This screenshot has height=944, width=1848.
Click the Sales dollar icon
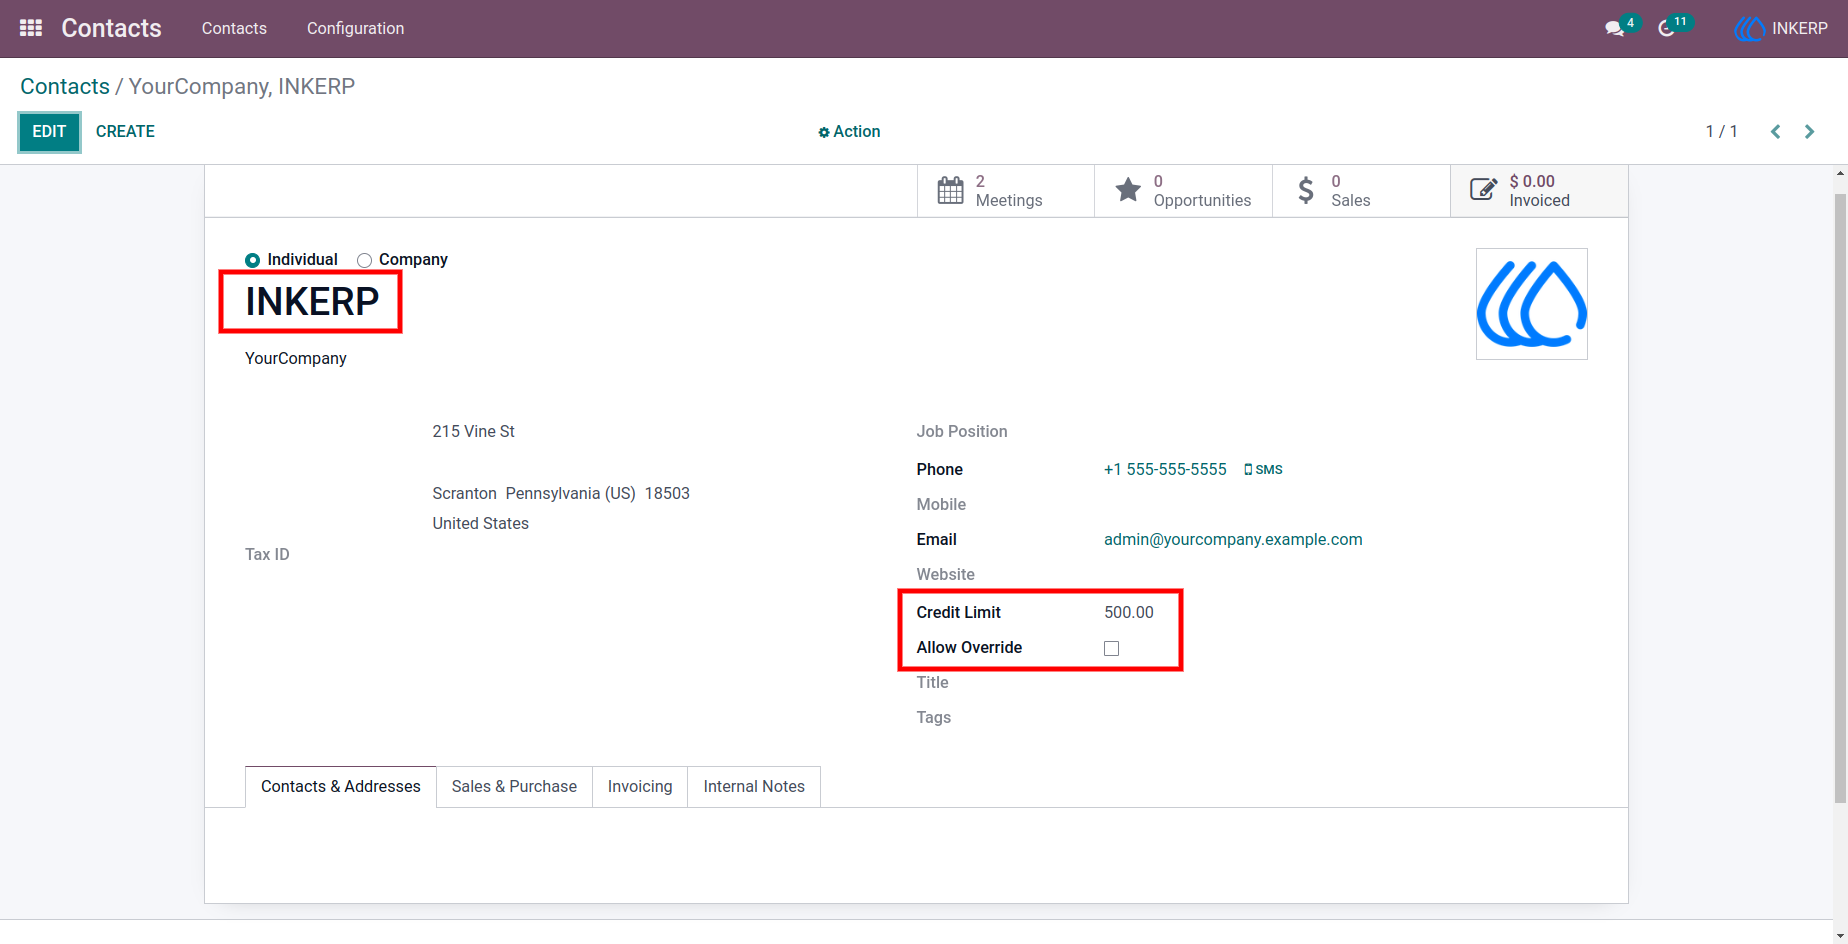(x=1306, y=190)
